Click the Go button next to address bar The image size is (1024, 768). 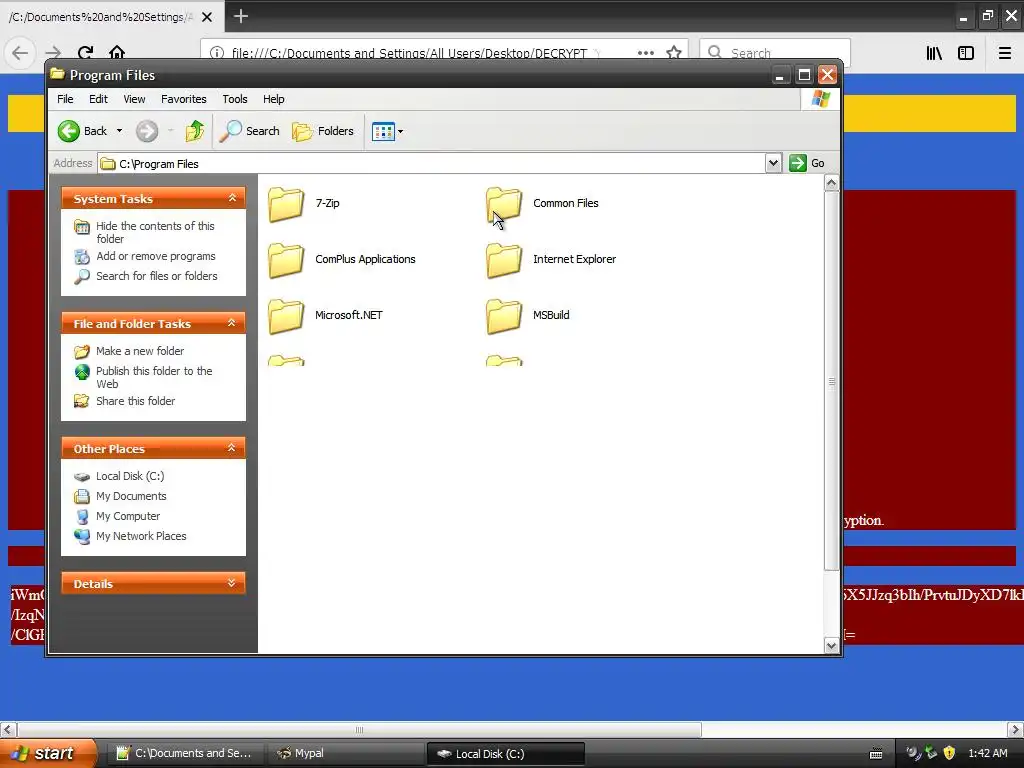(x=807, y=163)
